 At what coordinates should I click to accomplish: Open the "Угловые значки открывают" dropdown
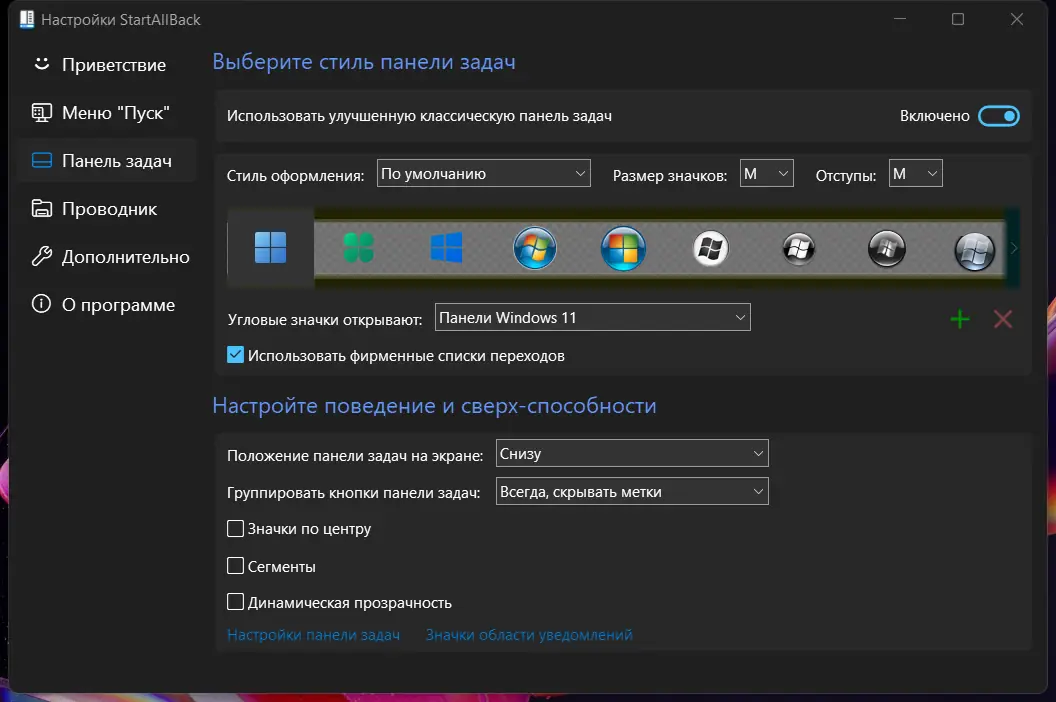[x=592, y=317]
